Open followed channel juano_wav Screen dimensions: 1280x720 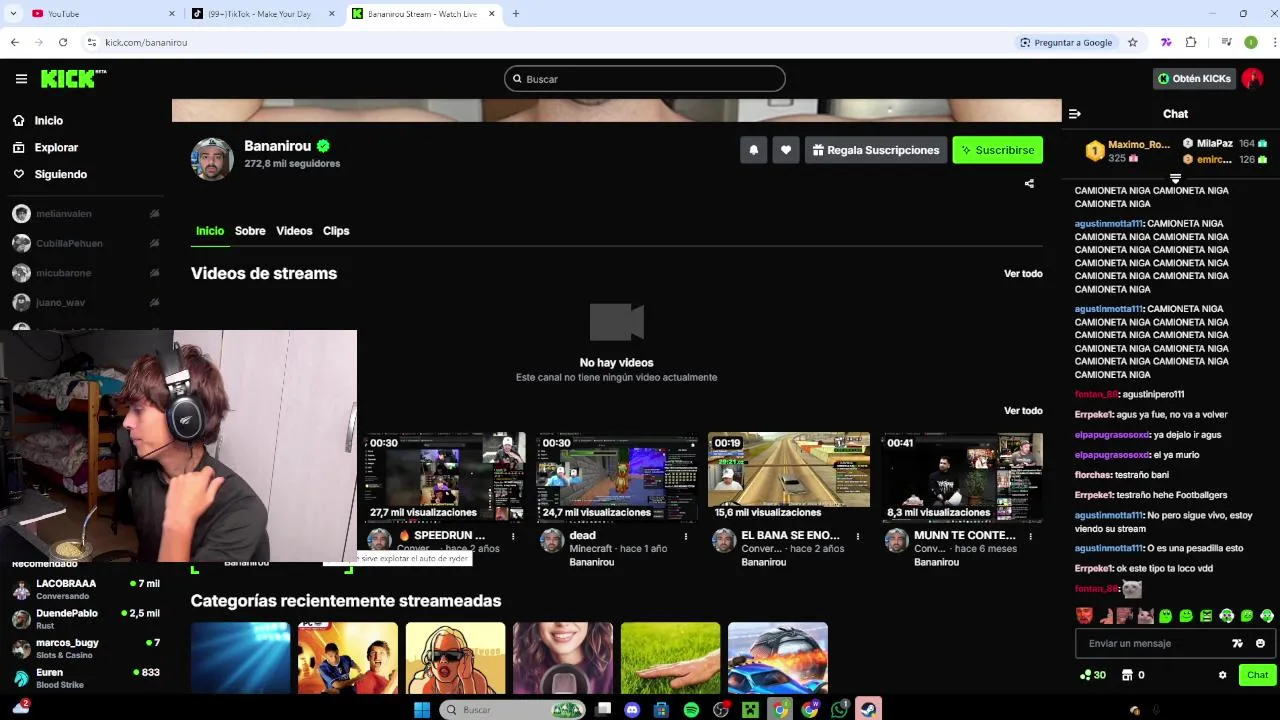[85, 302]
